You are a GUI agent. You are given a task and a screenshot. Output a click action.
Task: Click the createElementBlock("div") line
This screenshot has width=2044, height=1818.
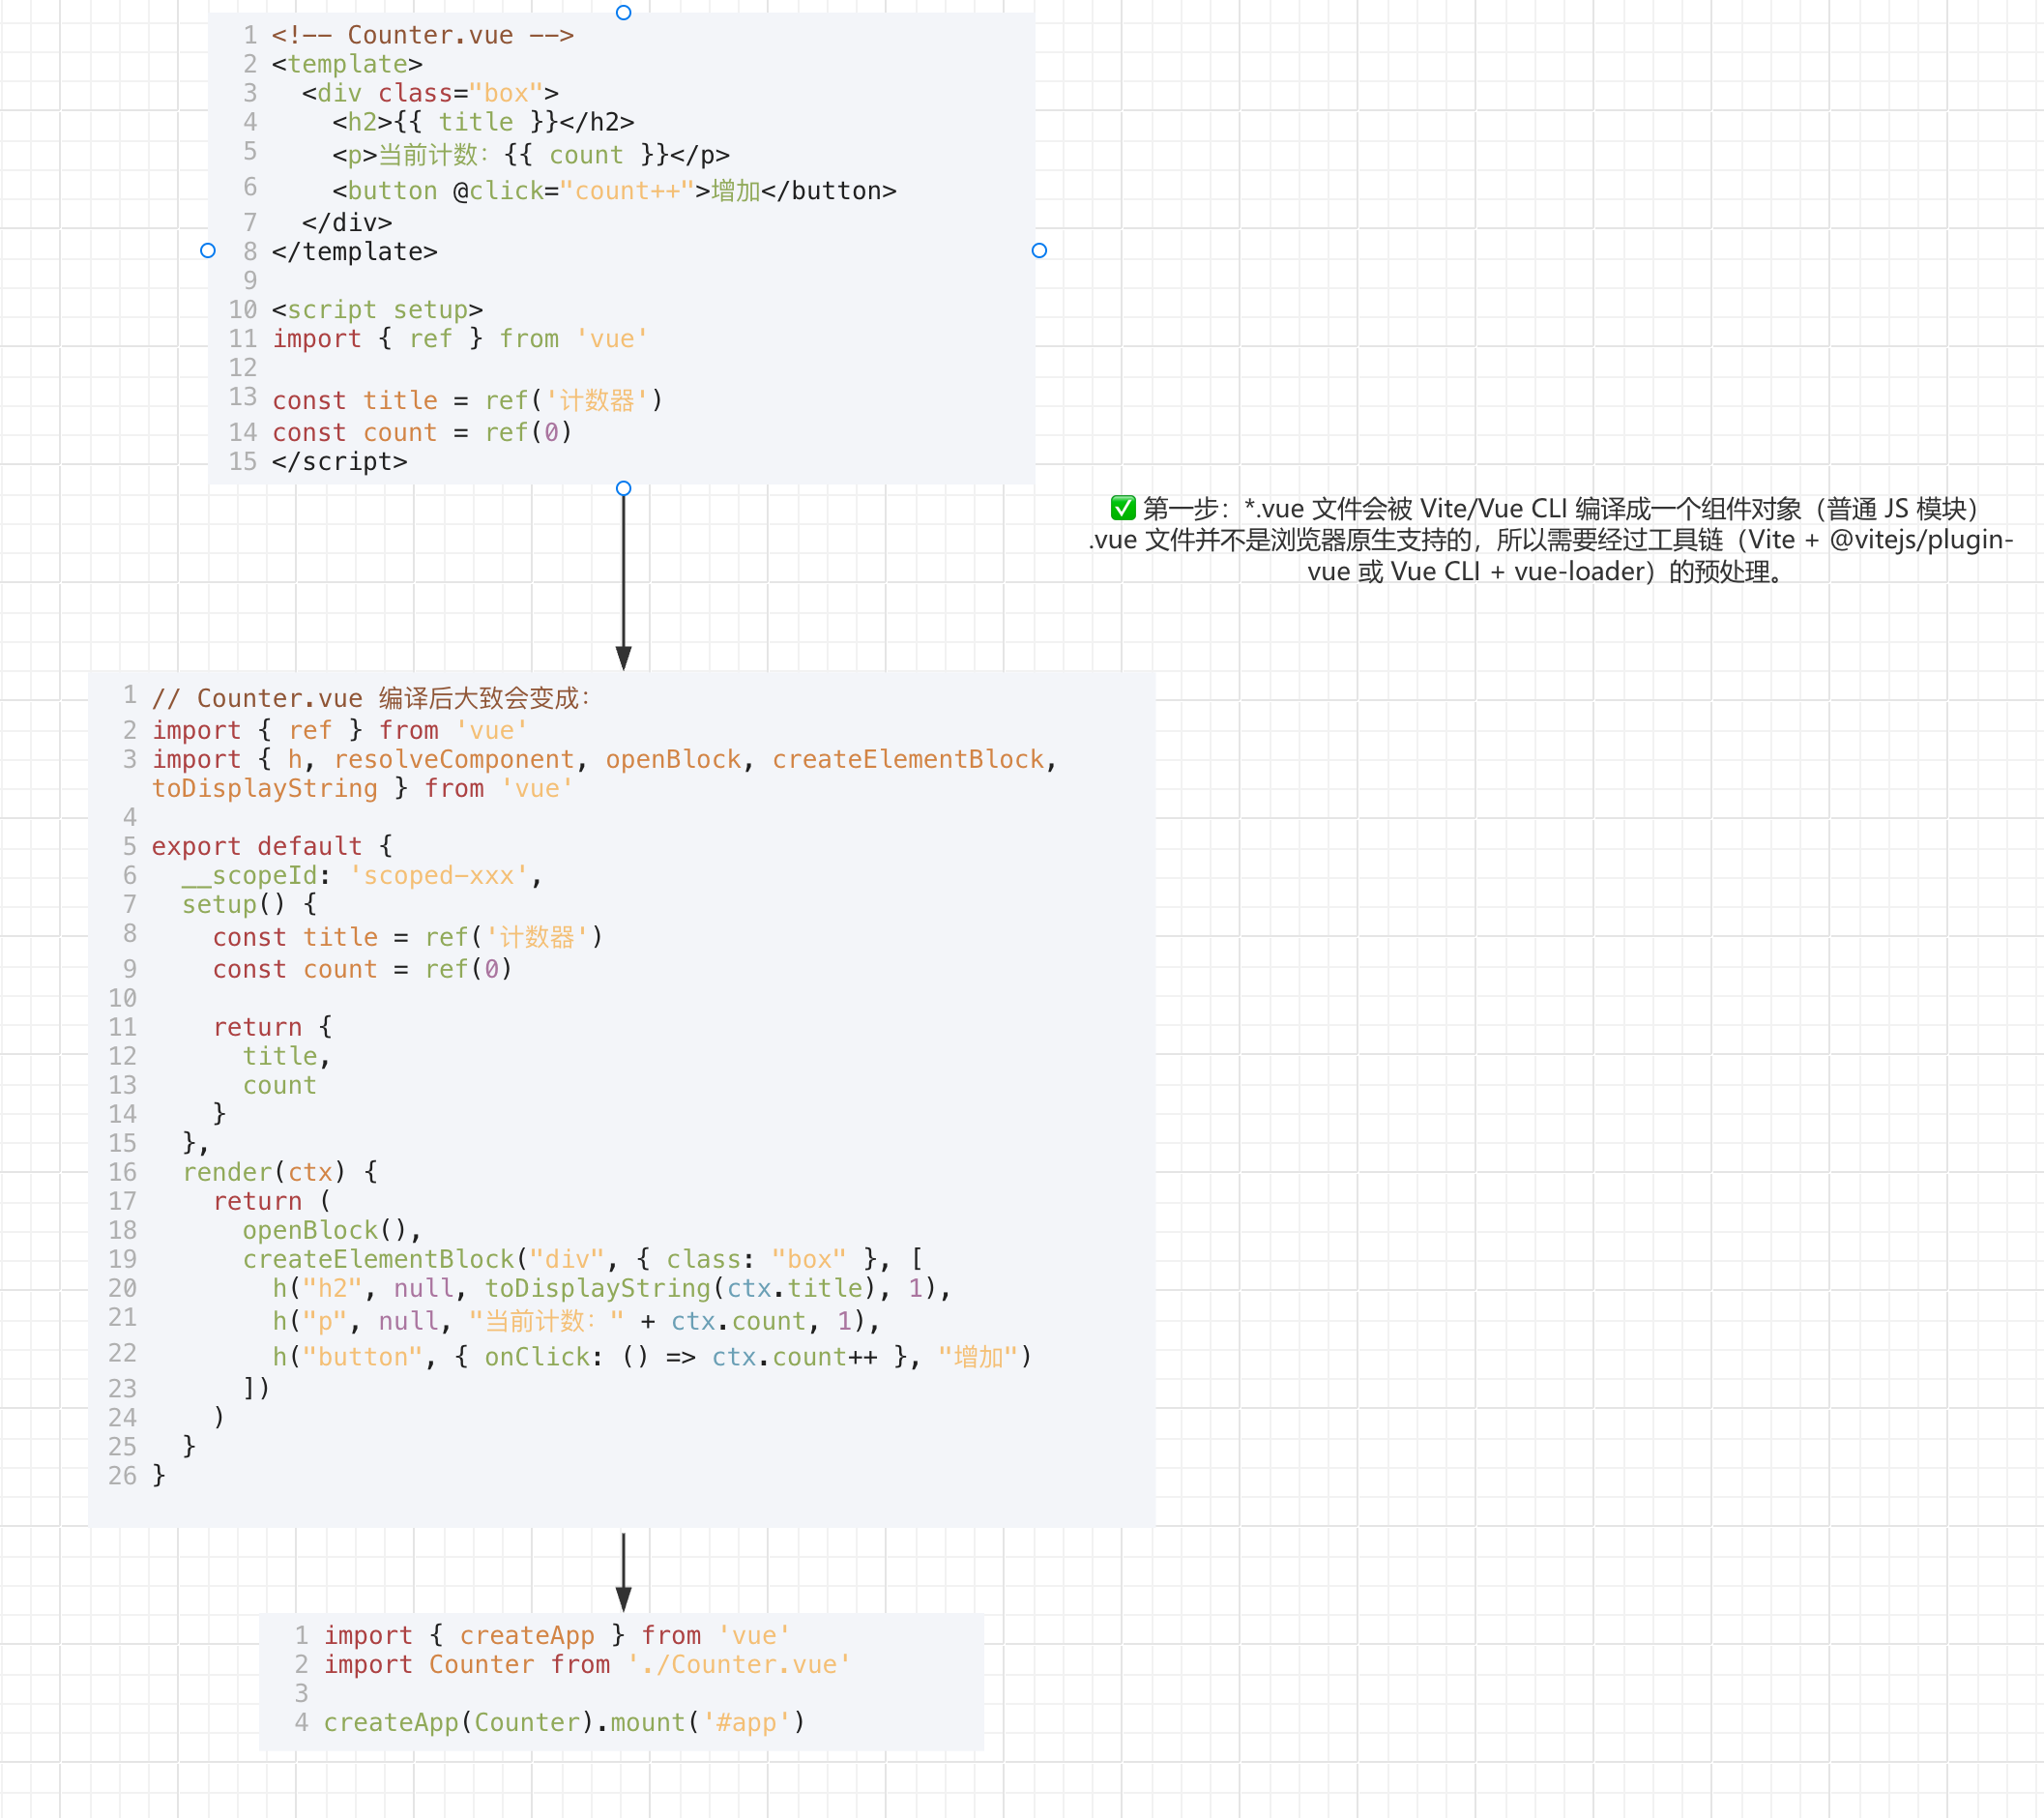(582, 1259)
